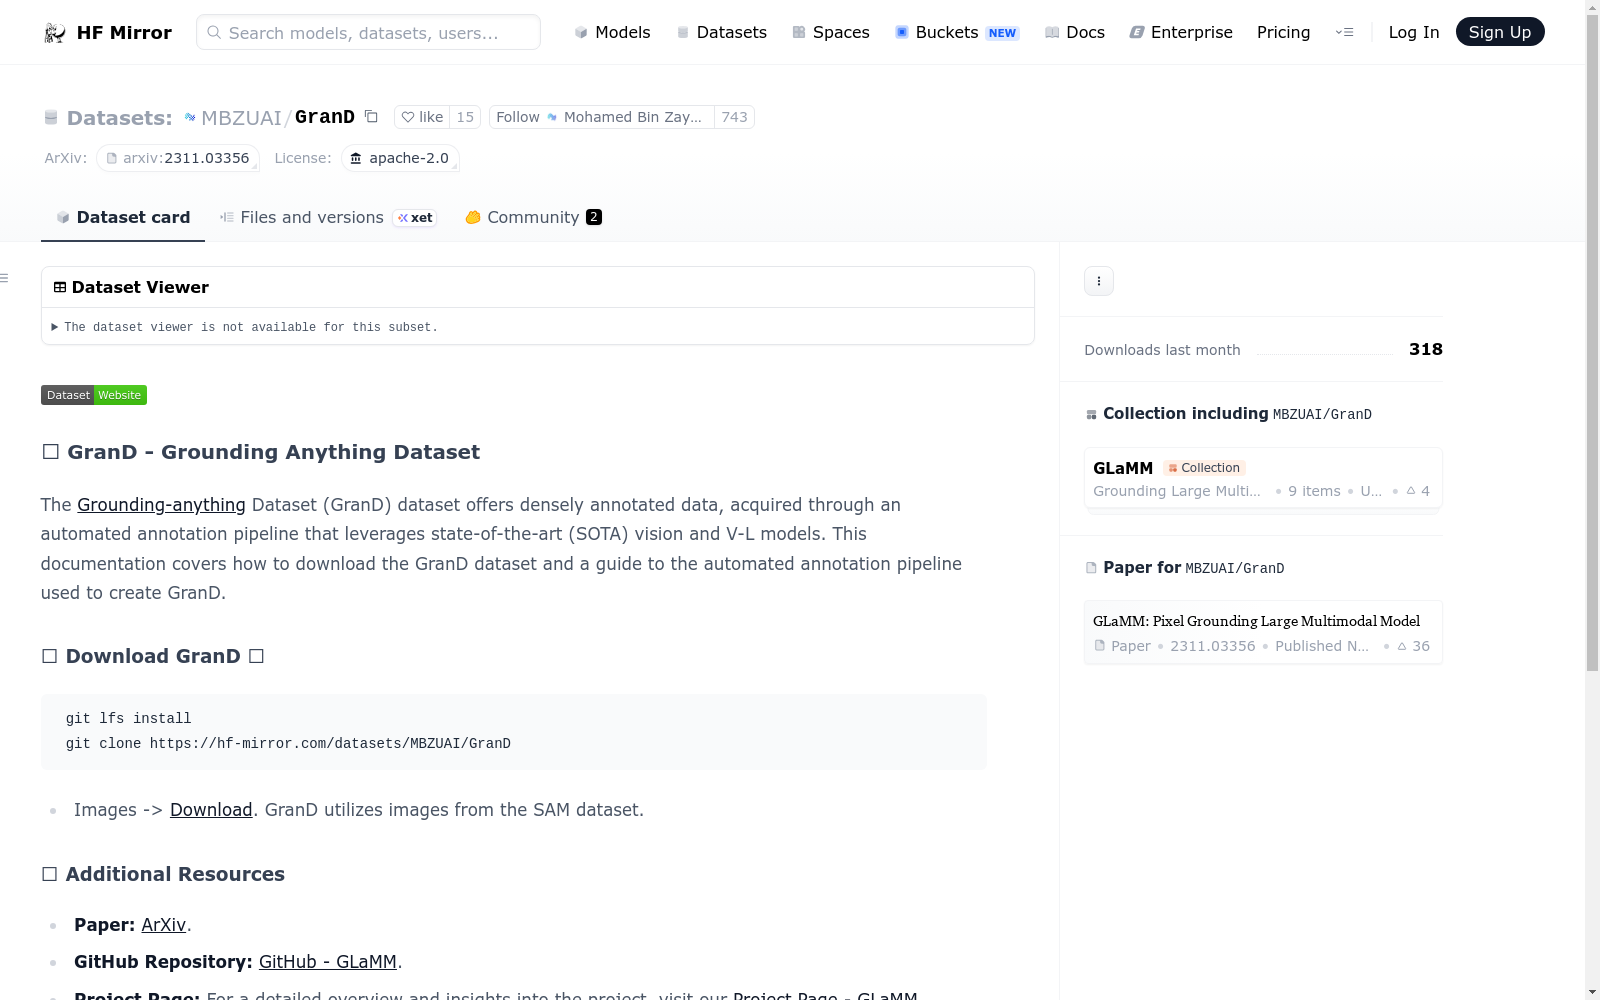
Task: Follow Mohamed Bin Zayed organization
Action: point(602,117)
